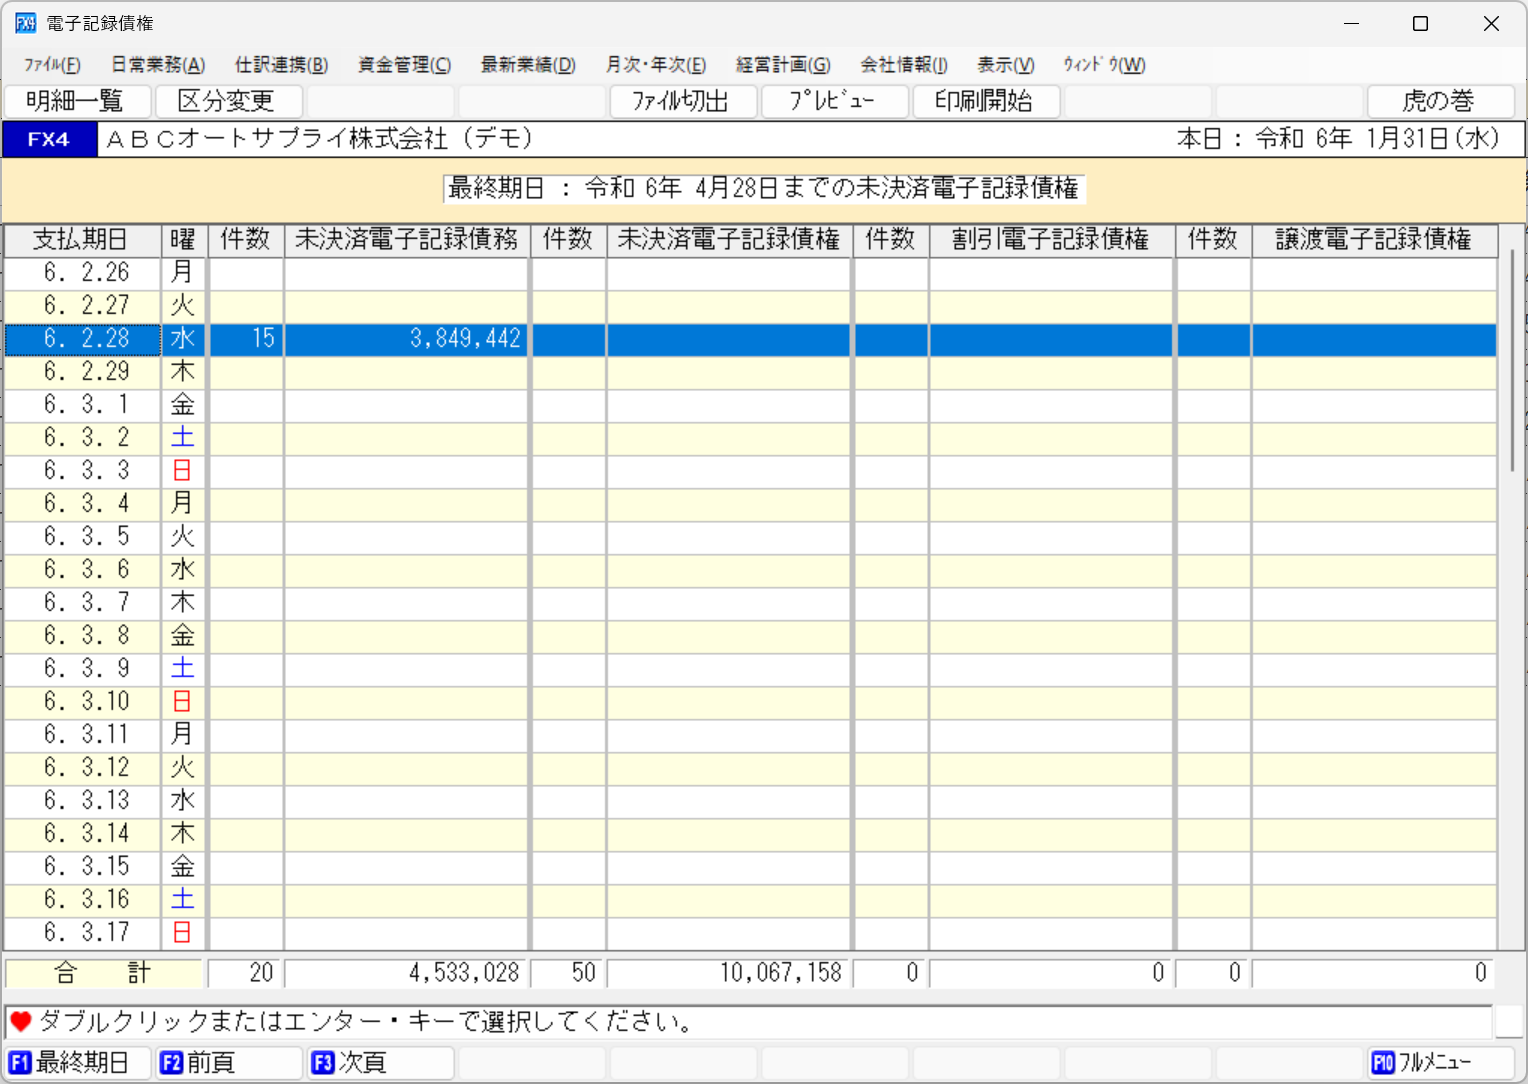The width and height of the screenshot is (1528, 1084).
Task: Open the ファイル切出 (file export) function
Action: click(683, 101)
